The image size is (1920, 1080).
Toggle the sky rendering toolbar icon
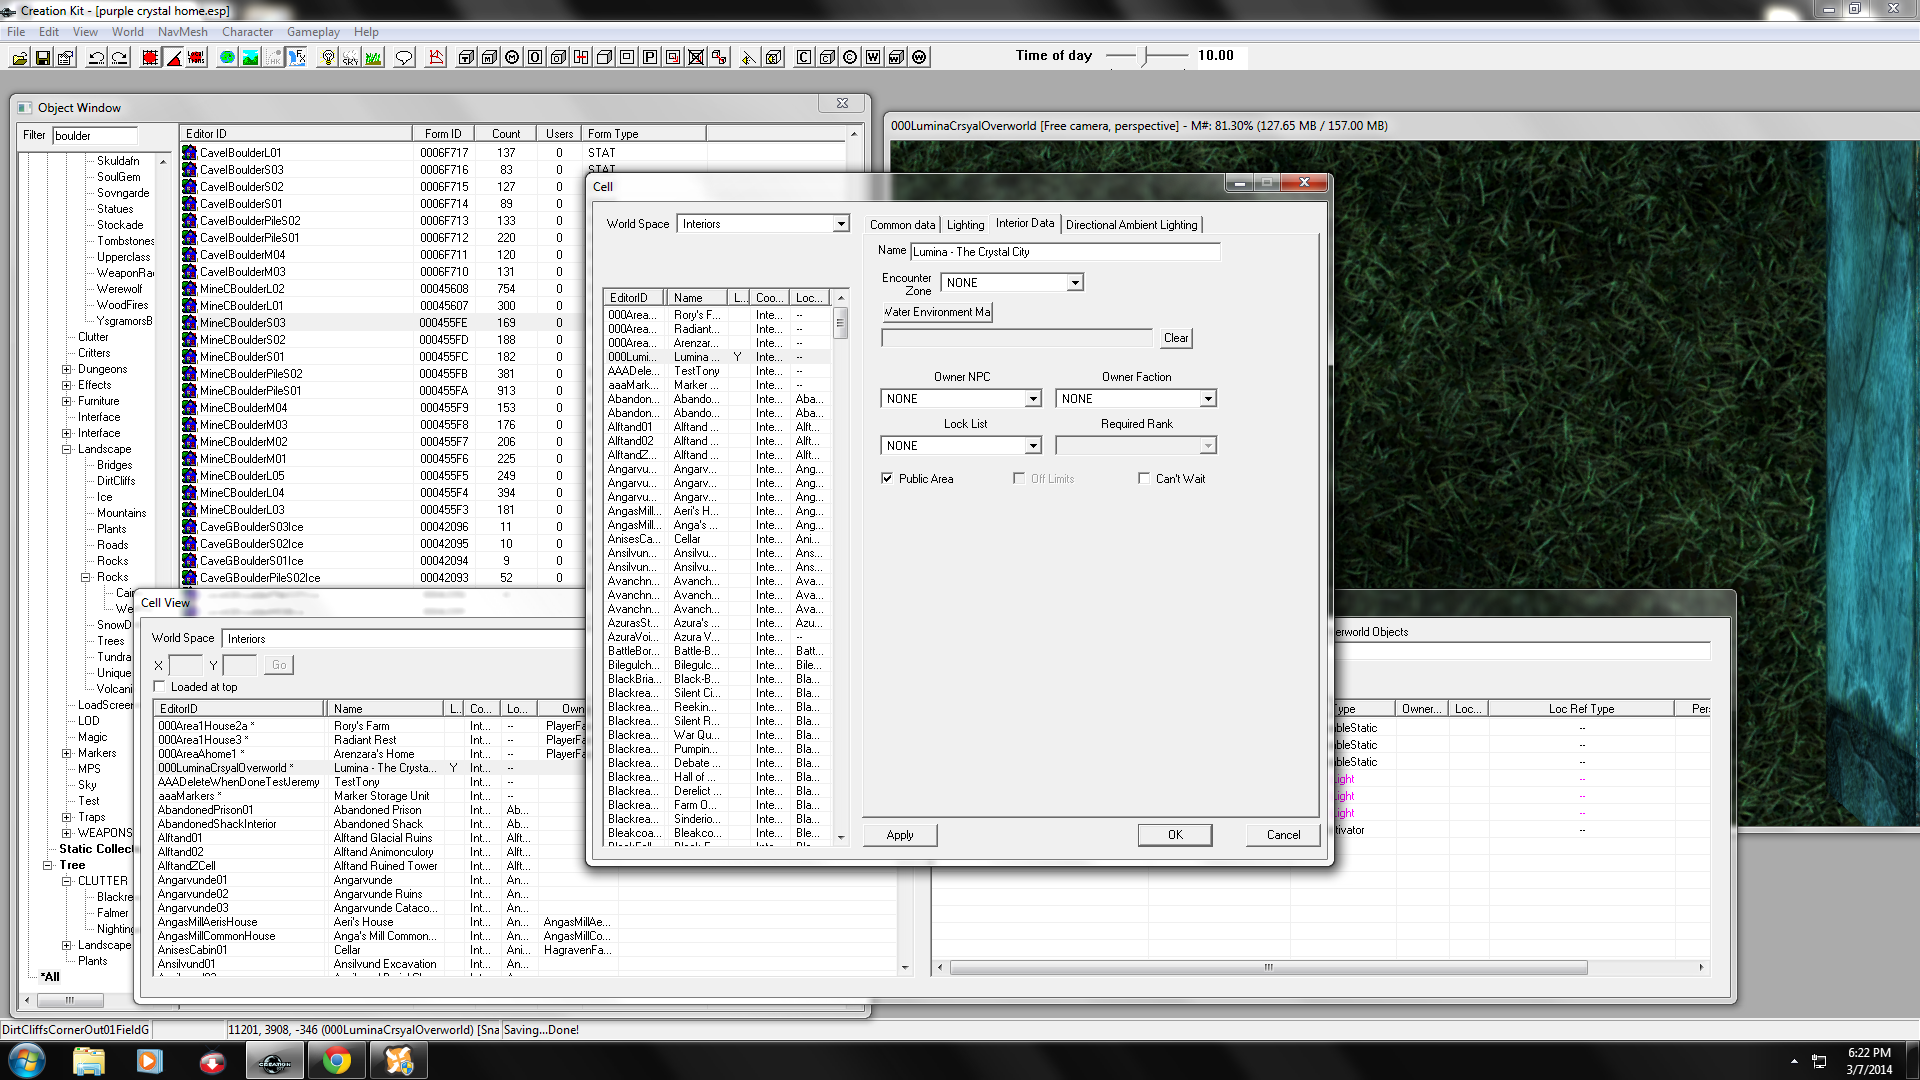click(350, 58)
